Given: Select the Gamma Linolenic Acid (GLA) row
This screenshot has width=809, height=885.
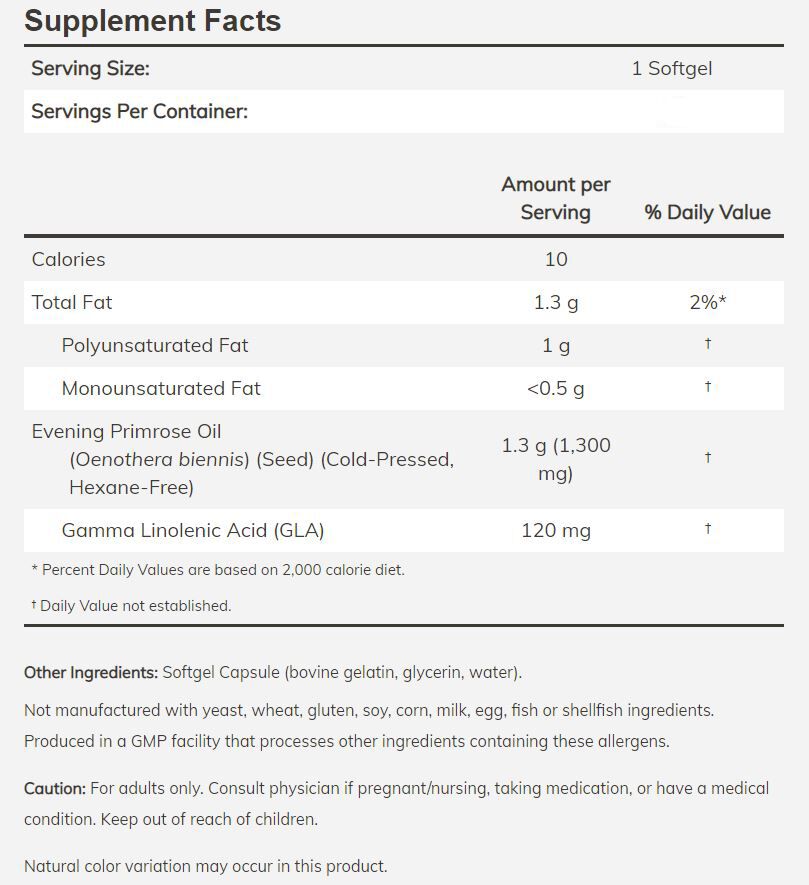Looking at the screenshot, I should [x=193, y=530].
